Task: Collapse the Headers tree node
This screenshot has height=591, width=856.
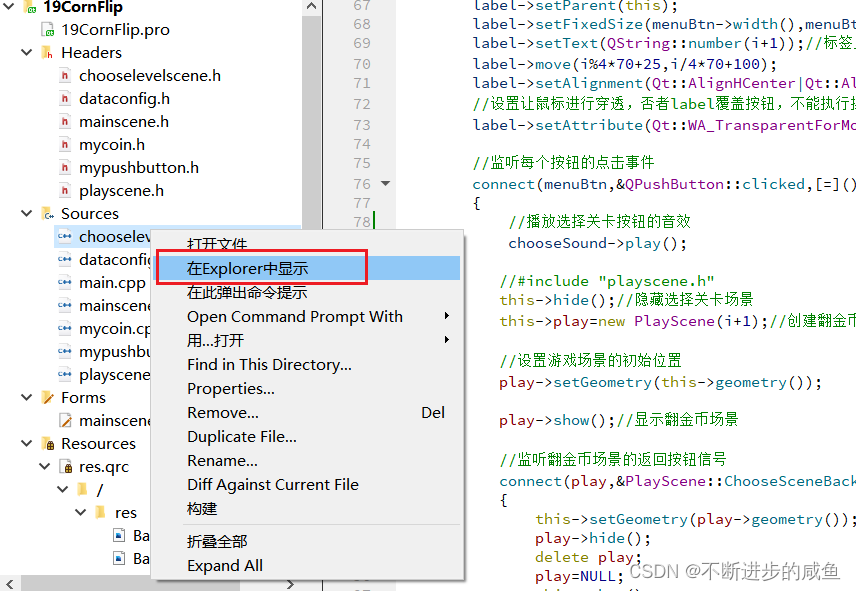Action: point(26,52)
